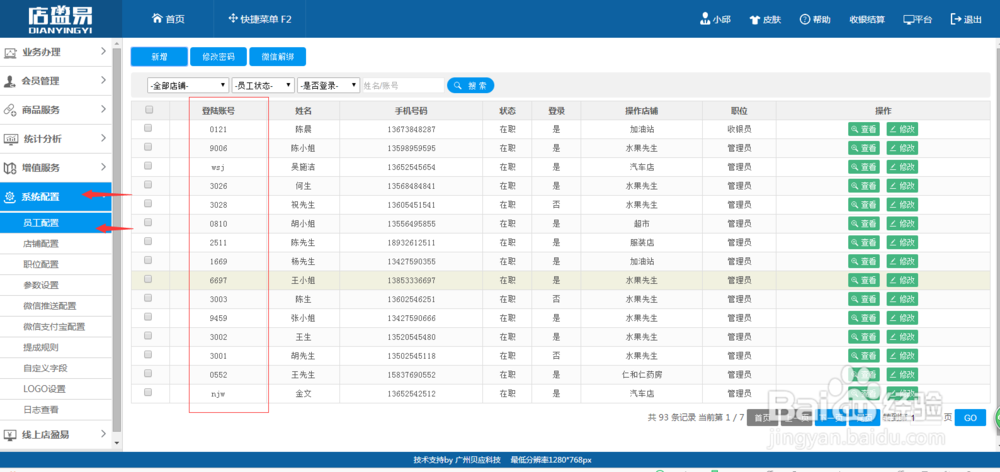1000x472 pixels.
Task: Check the box for account 0810
Action: coord(149,223)
